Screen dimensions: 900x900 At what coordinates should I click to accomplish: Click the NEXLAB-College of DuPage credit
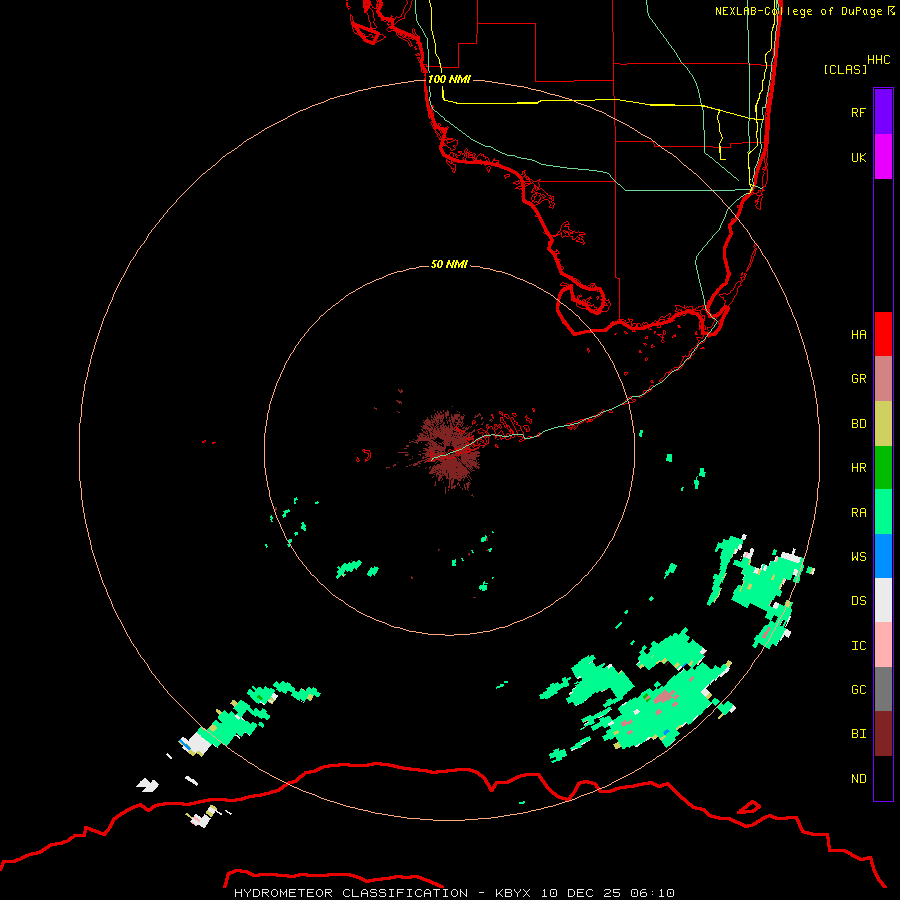(x=804, y=11)
